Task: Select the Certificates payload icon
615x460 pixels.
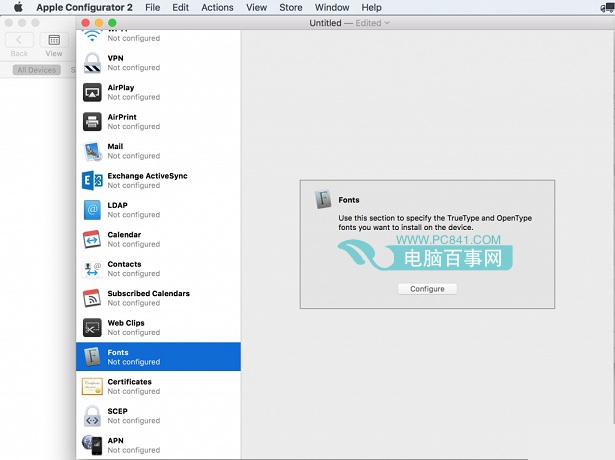Action: pos(92,386)
